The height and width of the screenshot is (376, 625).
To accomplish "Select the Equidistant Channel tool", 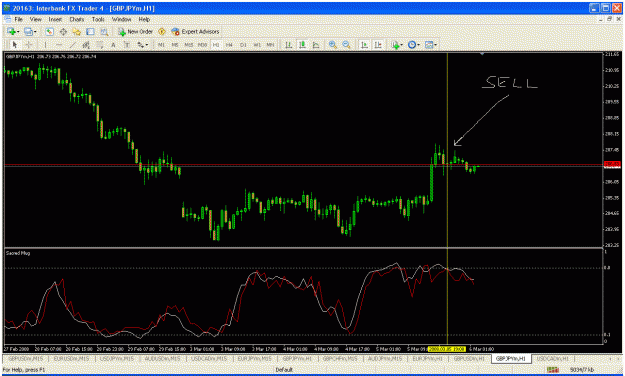I will pos(86,45).
